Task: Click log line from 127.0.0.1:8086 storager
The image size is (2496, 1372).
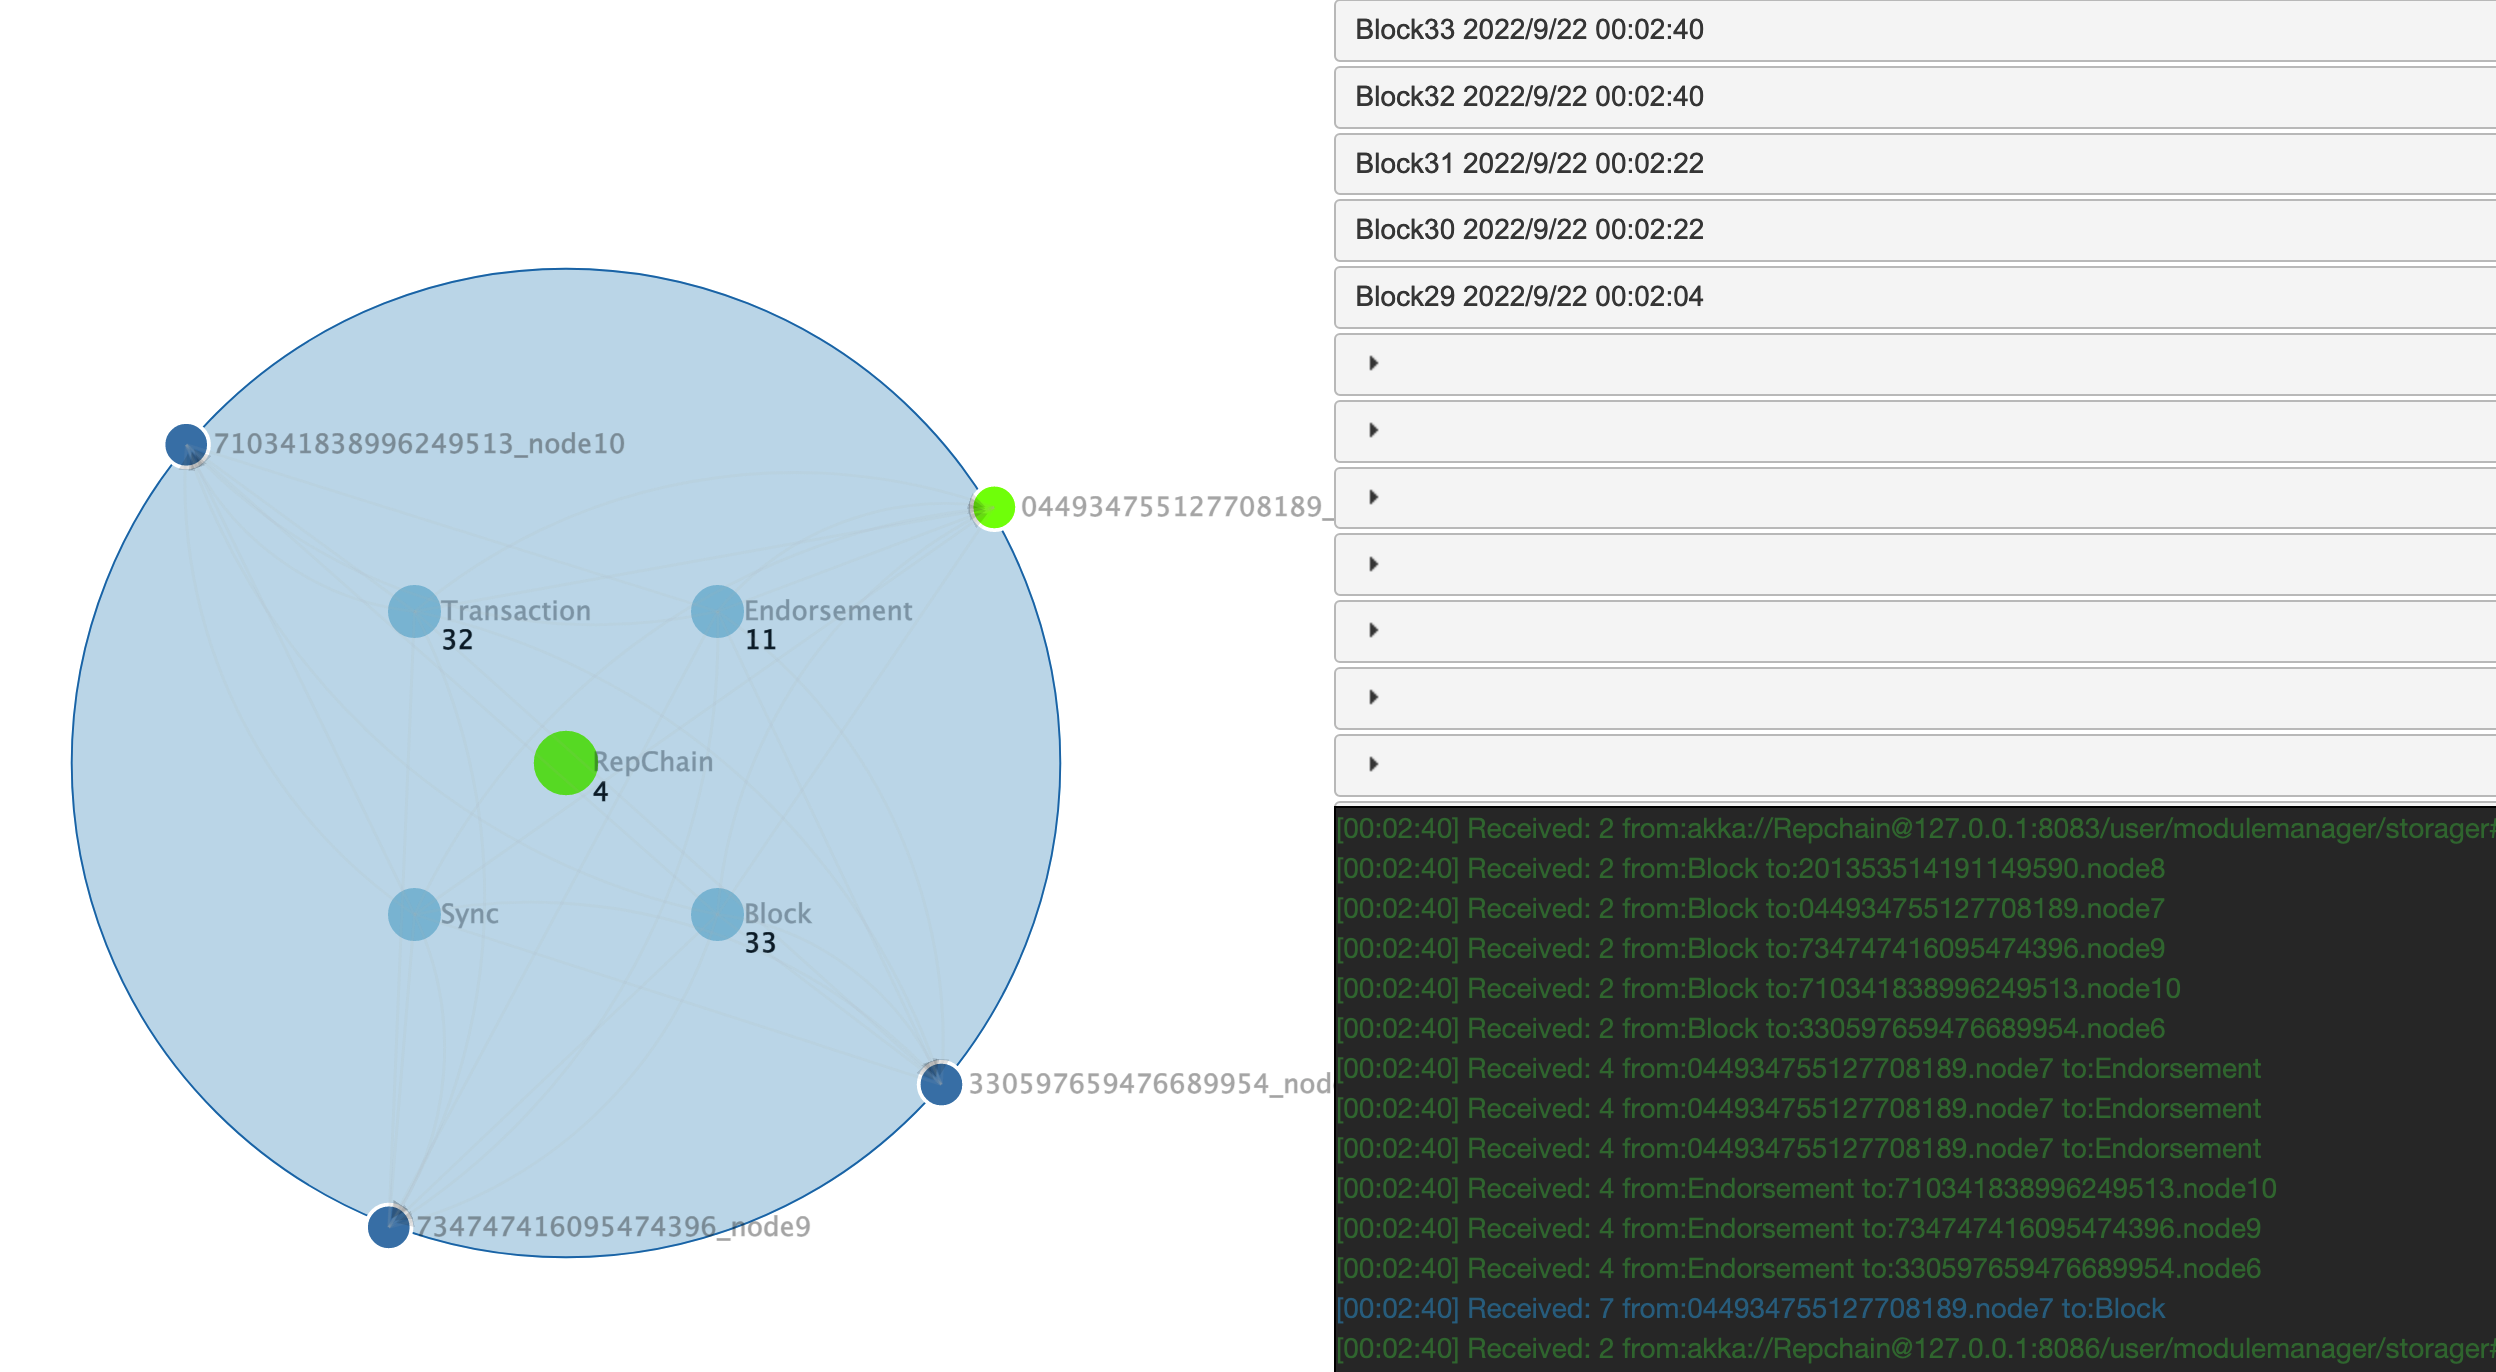Action: click(x=1916, y=1349)
